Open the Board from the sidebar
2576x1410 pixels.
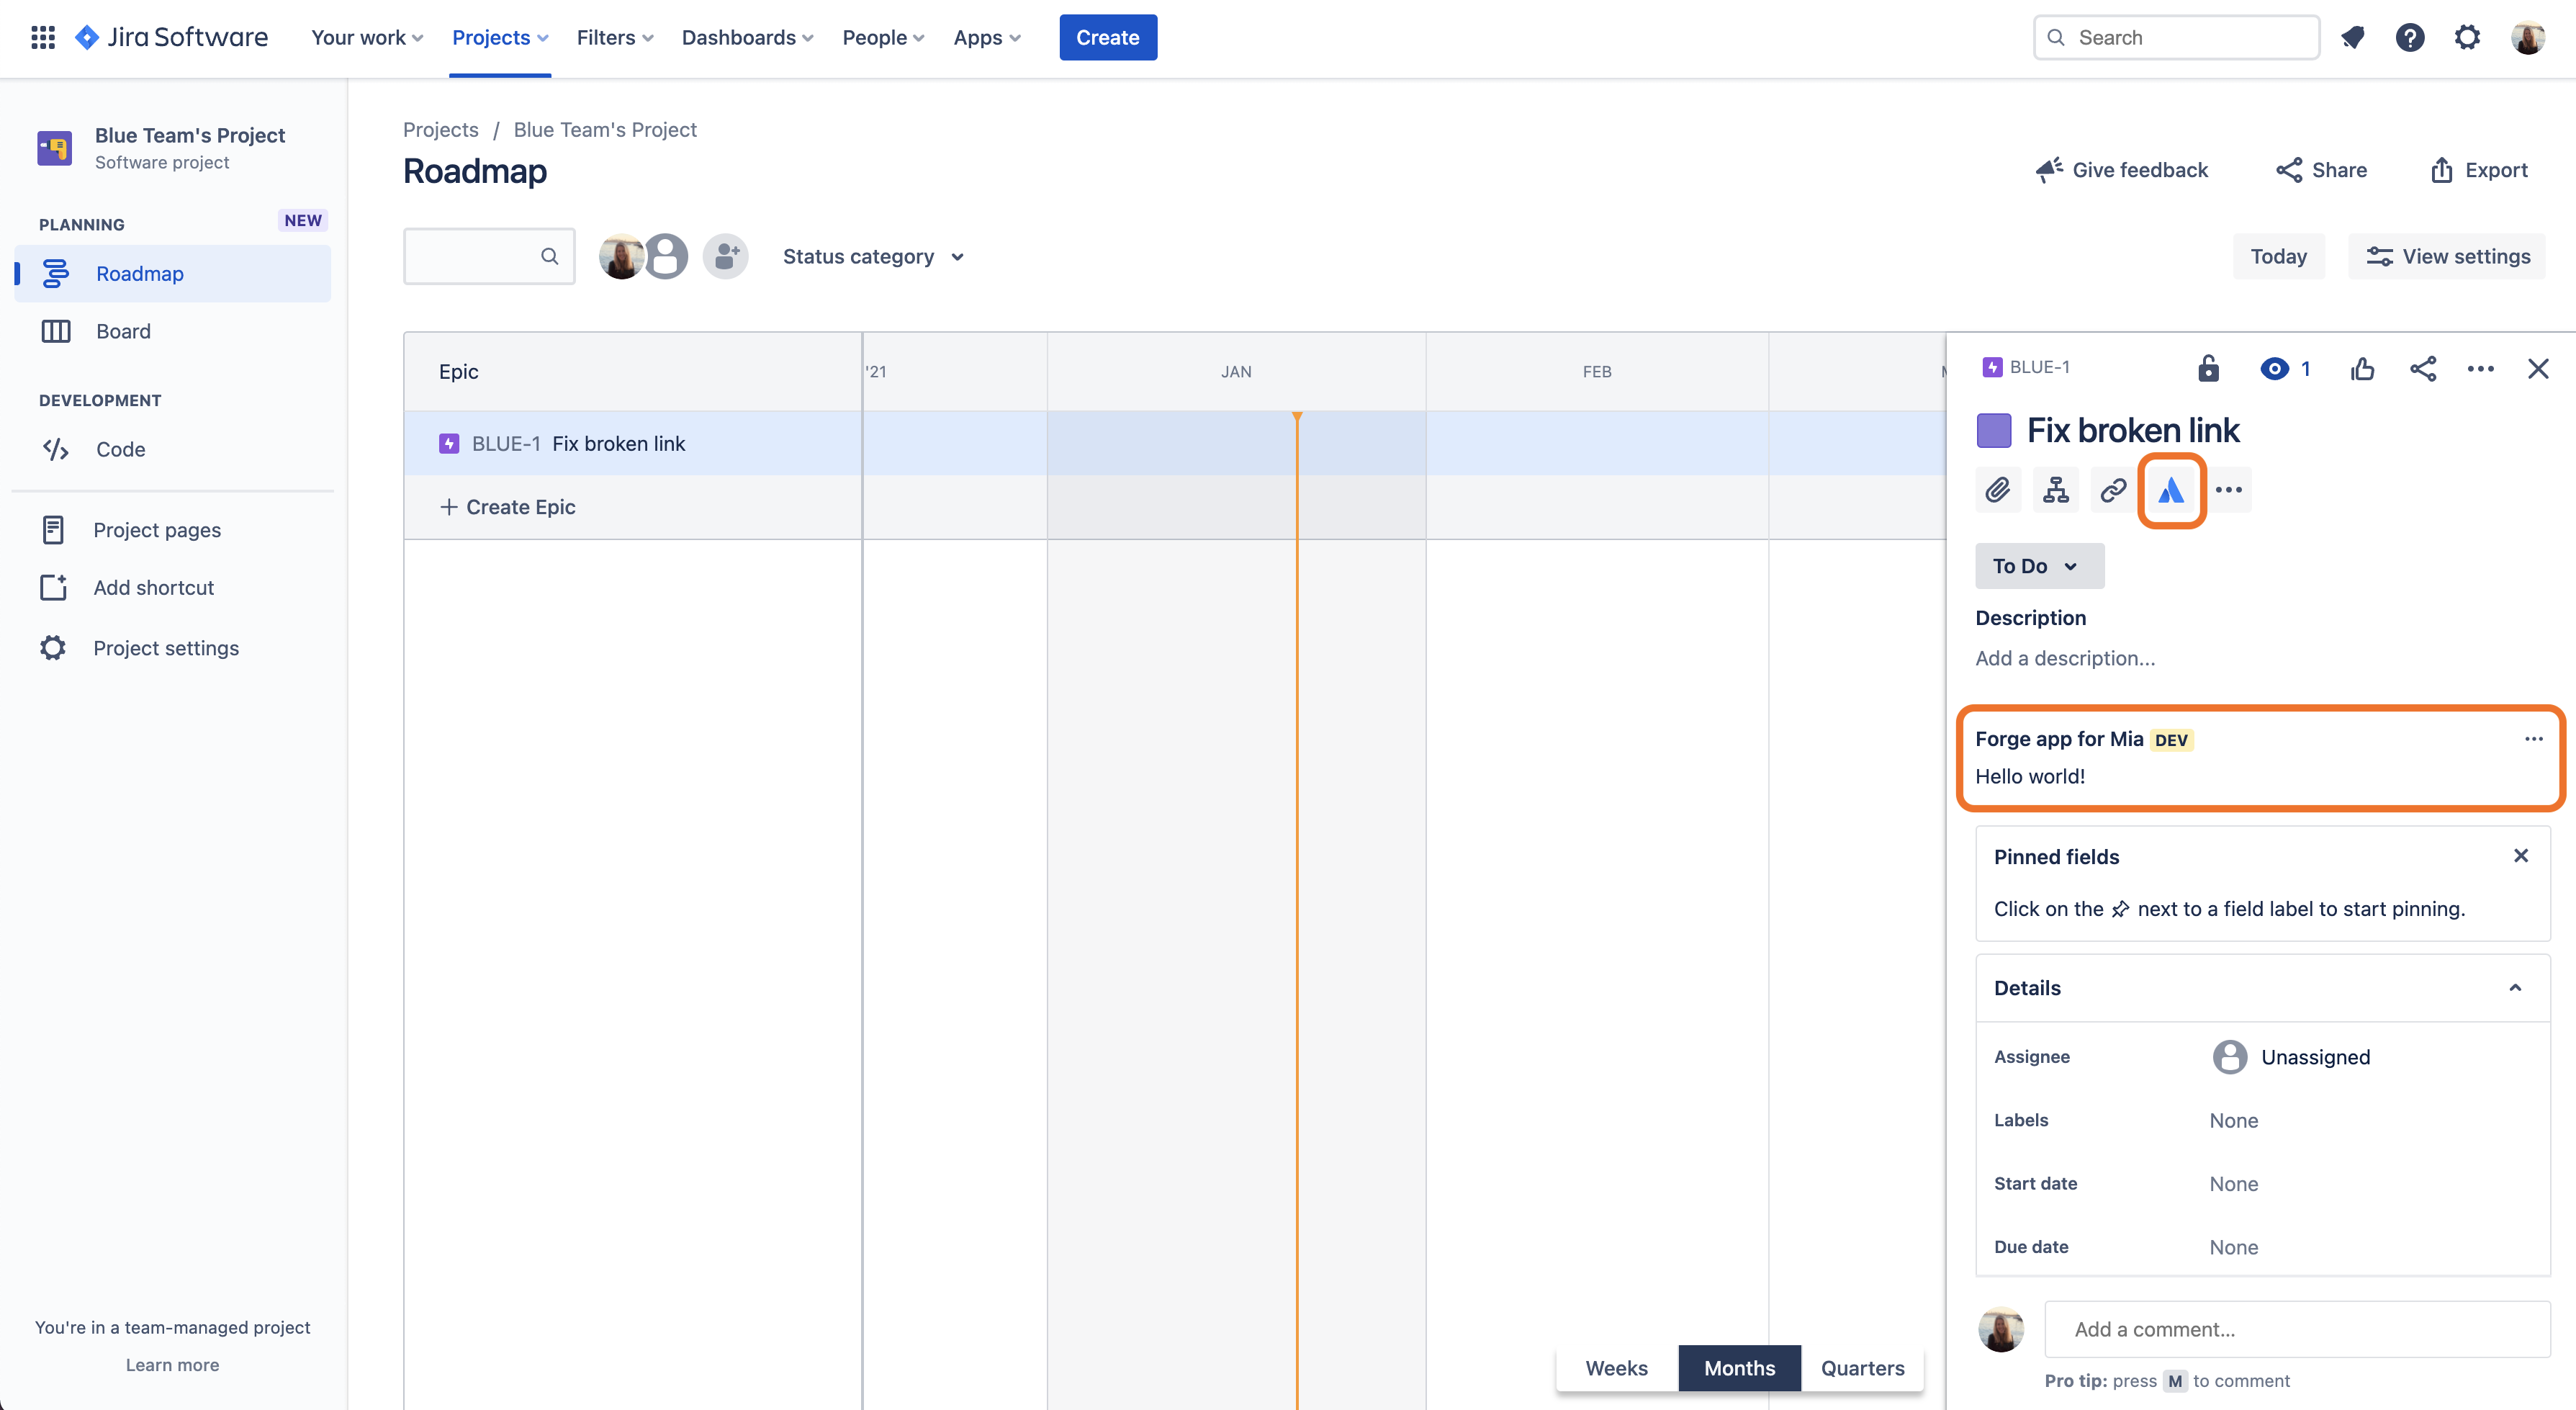point(123,331)
